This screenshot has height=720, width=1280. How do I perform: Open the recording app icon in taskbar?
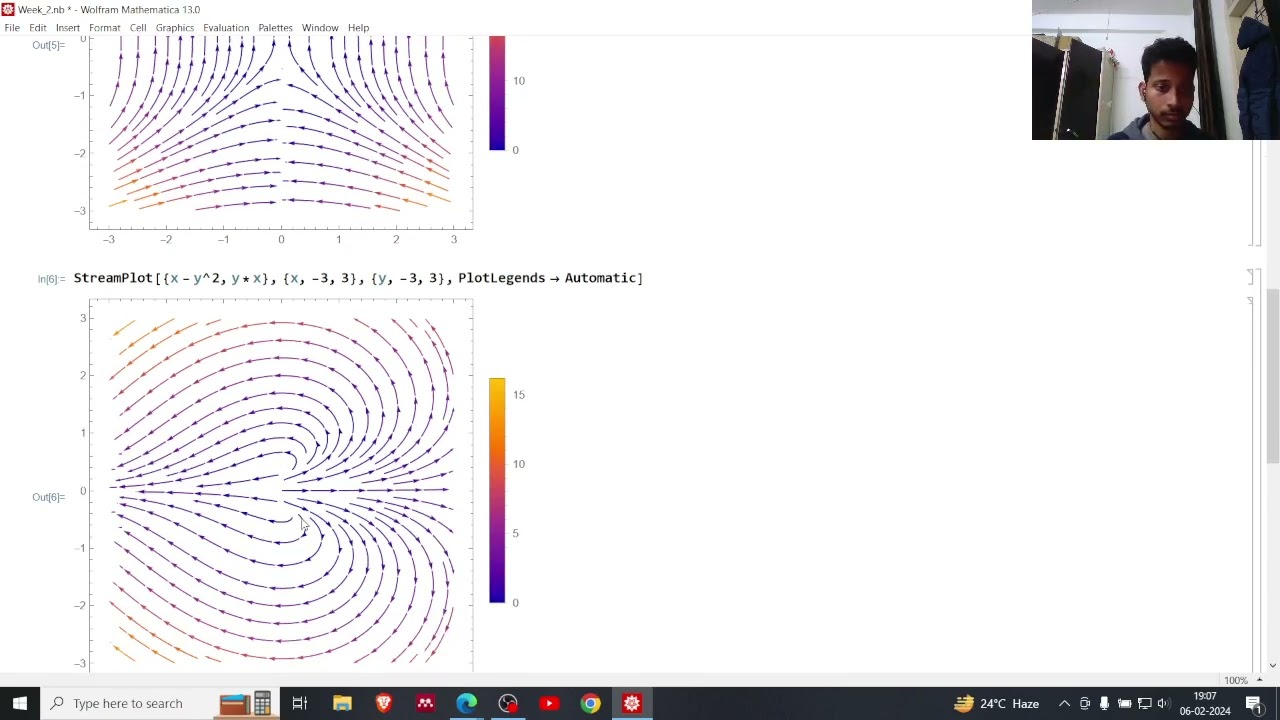[508, 703]
